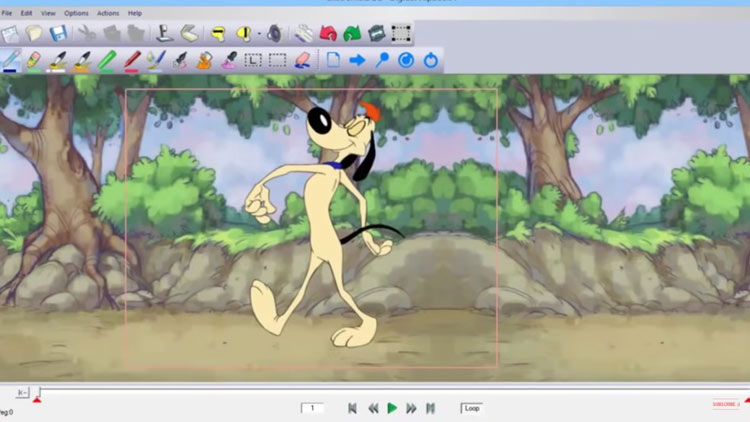750x422 pixels.
Task: Select the brush tool with white swatch
Action: click(x=57, y=61)
